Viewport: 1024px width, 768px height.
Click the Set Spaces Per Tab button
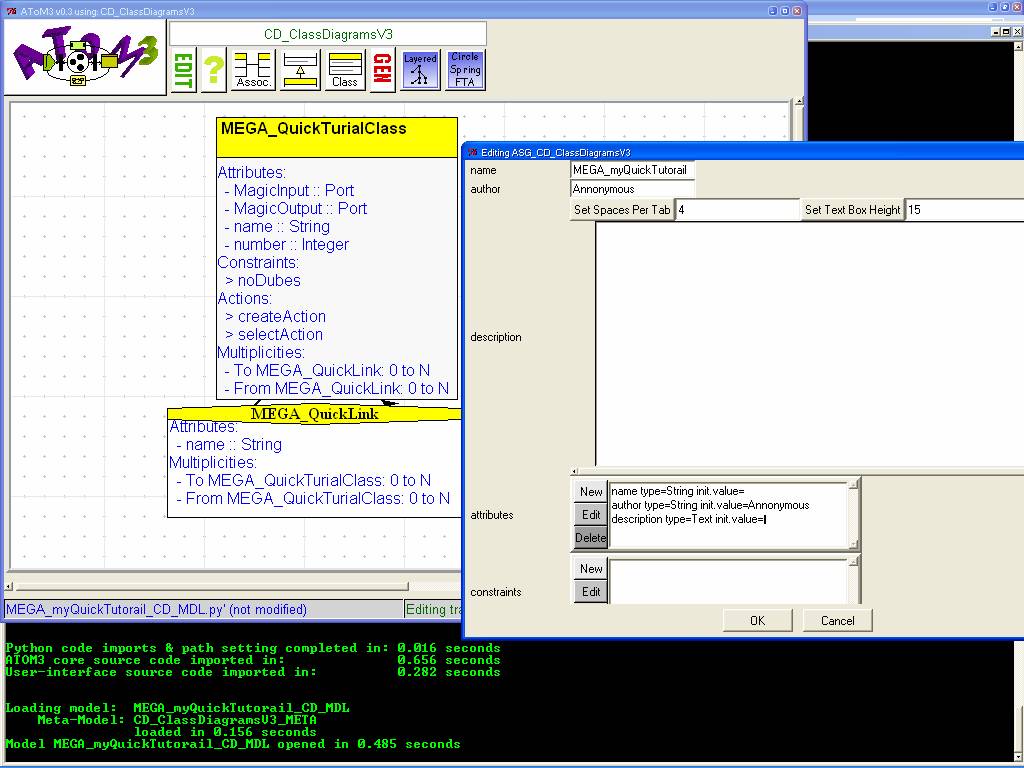pyautogui.click(x=622, y=210)
